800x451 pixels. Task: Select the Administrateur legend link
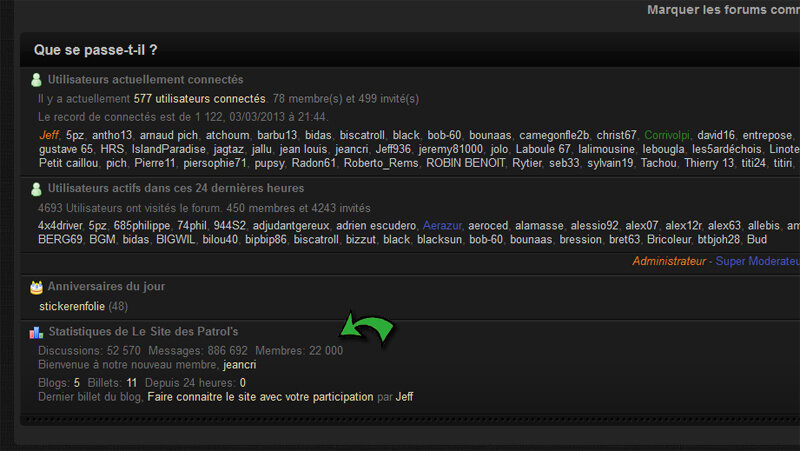click(668, 262)
